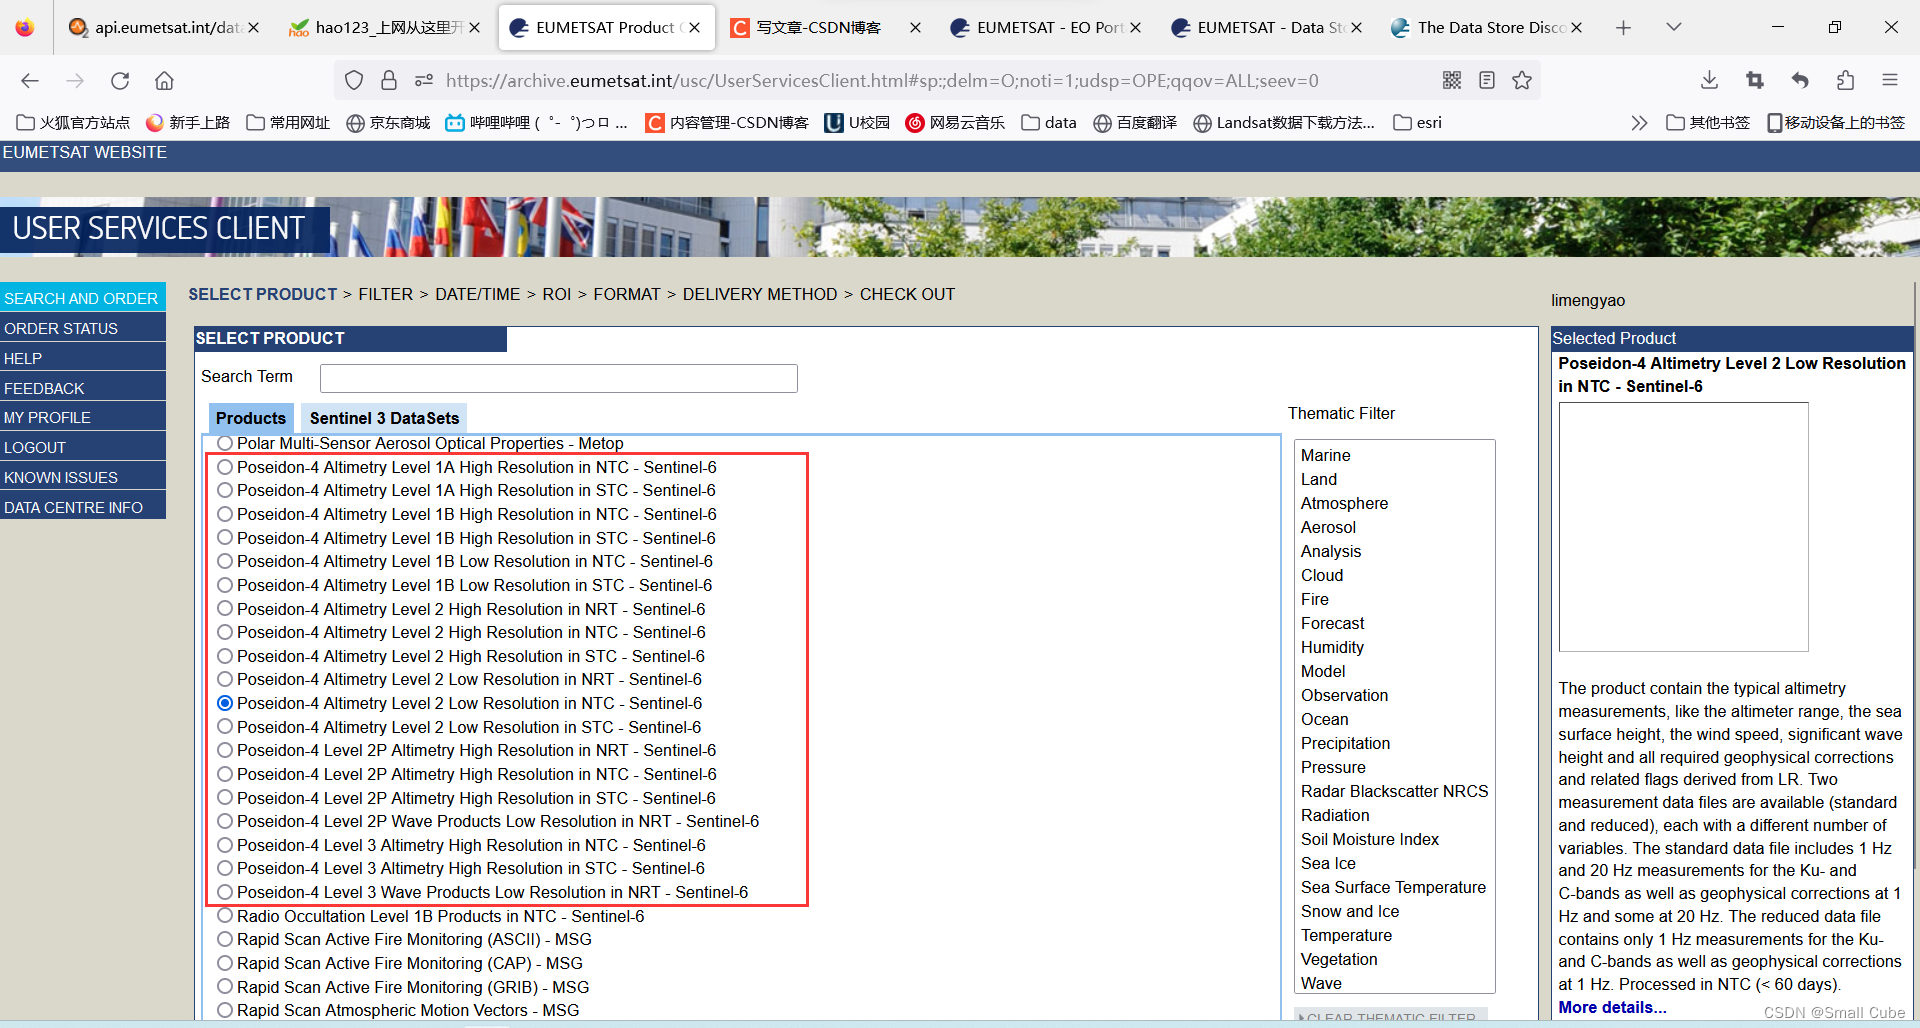Close the hao123 tab
This screenshot has width=1920, height=1028.
tap(474, 28)
